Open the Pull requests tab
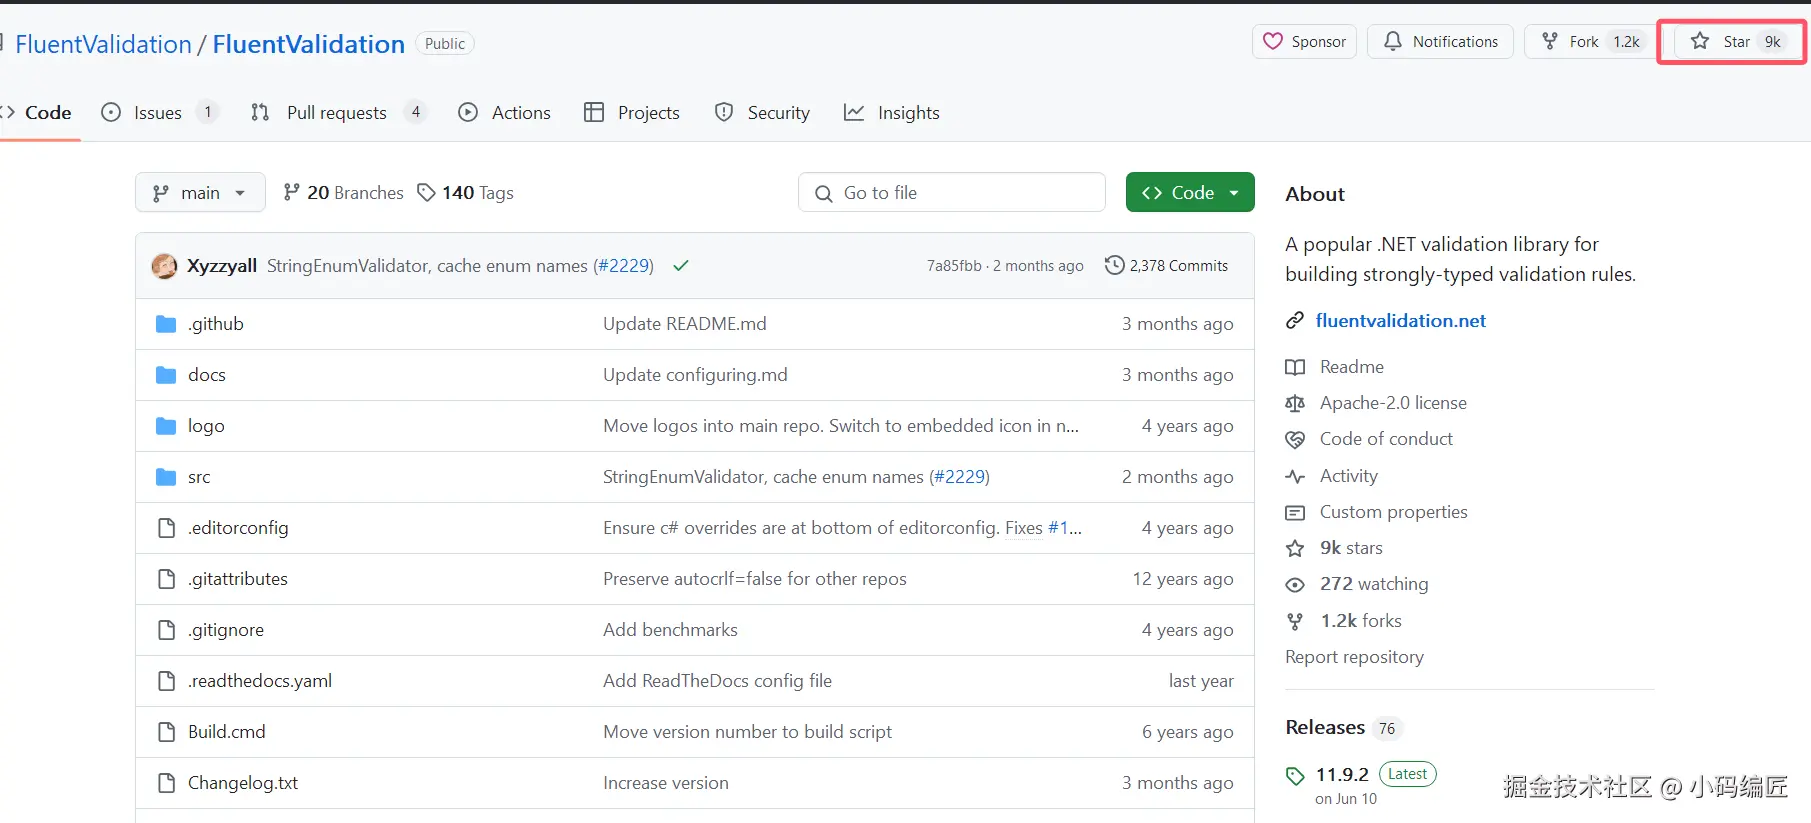 coord(336,113)
